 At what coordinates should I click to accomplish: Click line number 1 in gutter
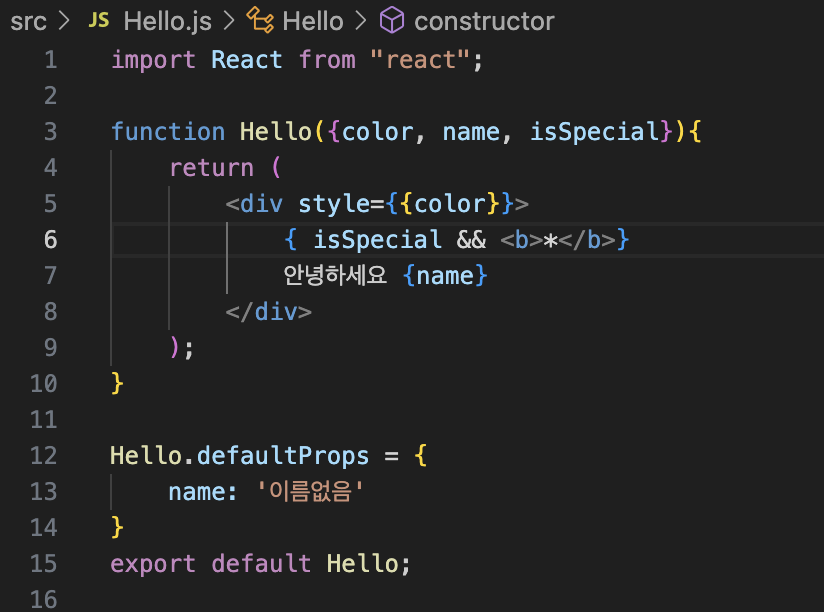pyautogui.click(x=50, y=60)
